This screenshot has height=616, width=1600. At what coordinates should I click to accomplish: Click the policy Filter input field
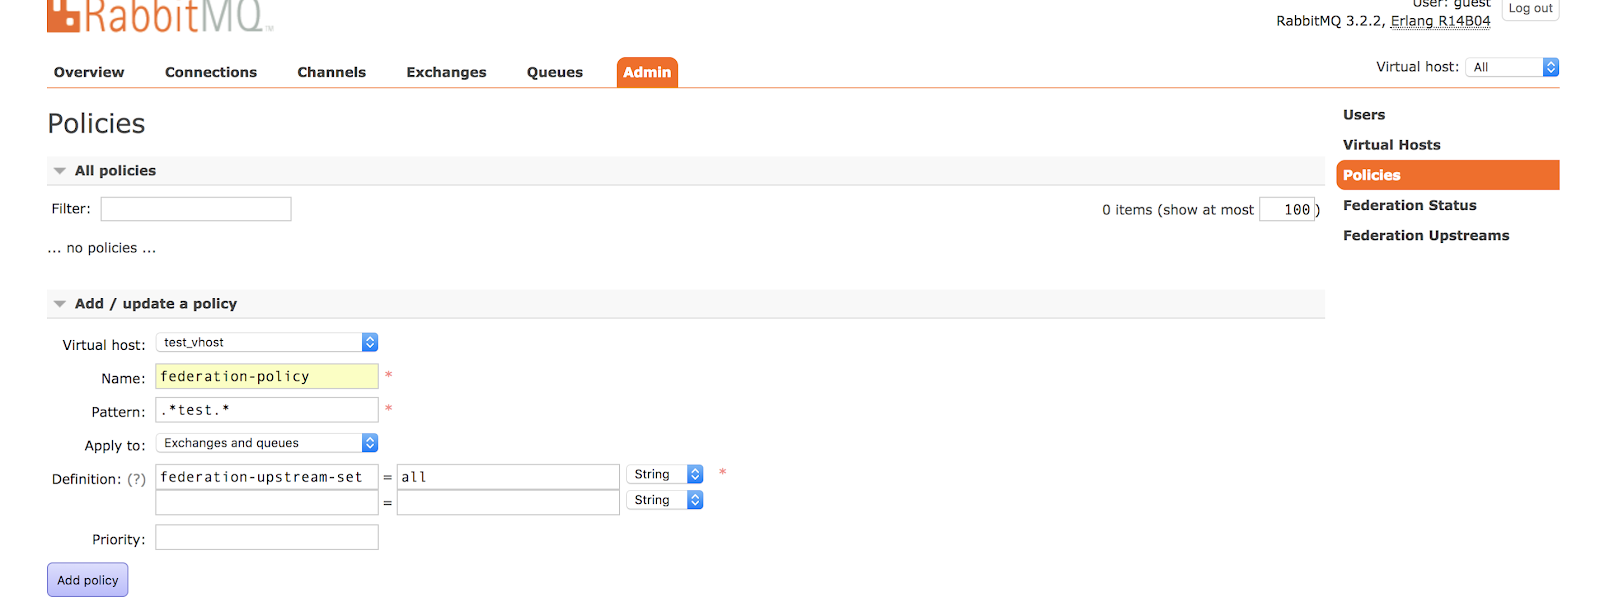point(195,208)
